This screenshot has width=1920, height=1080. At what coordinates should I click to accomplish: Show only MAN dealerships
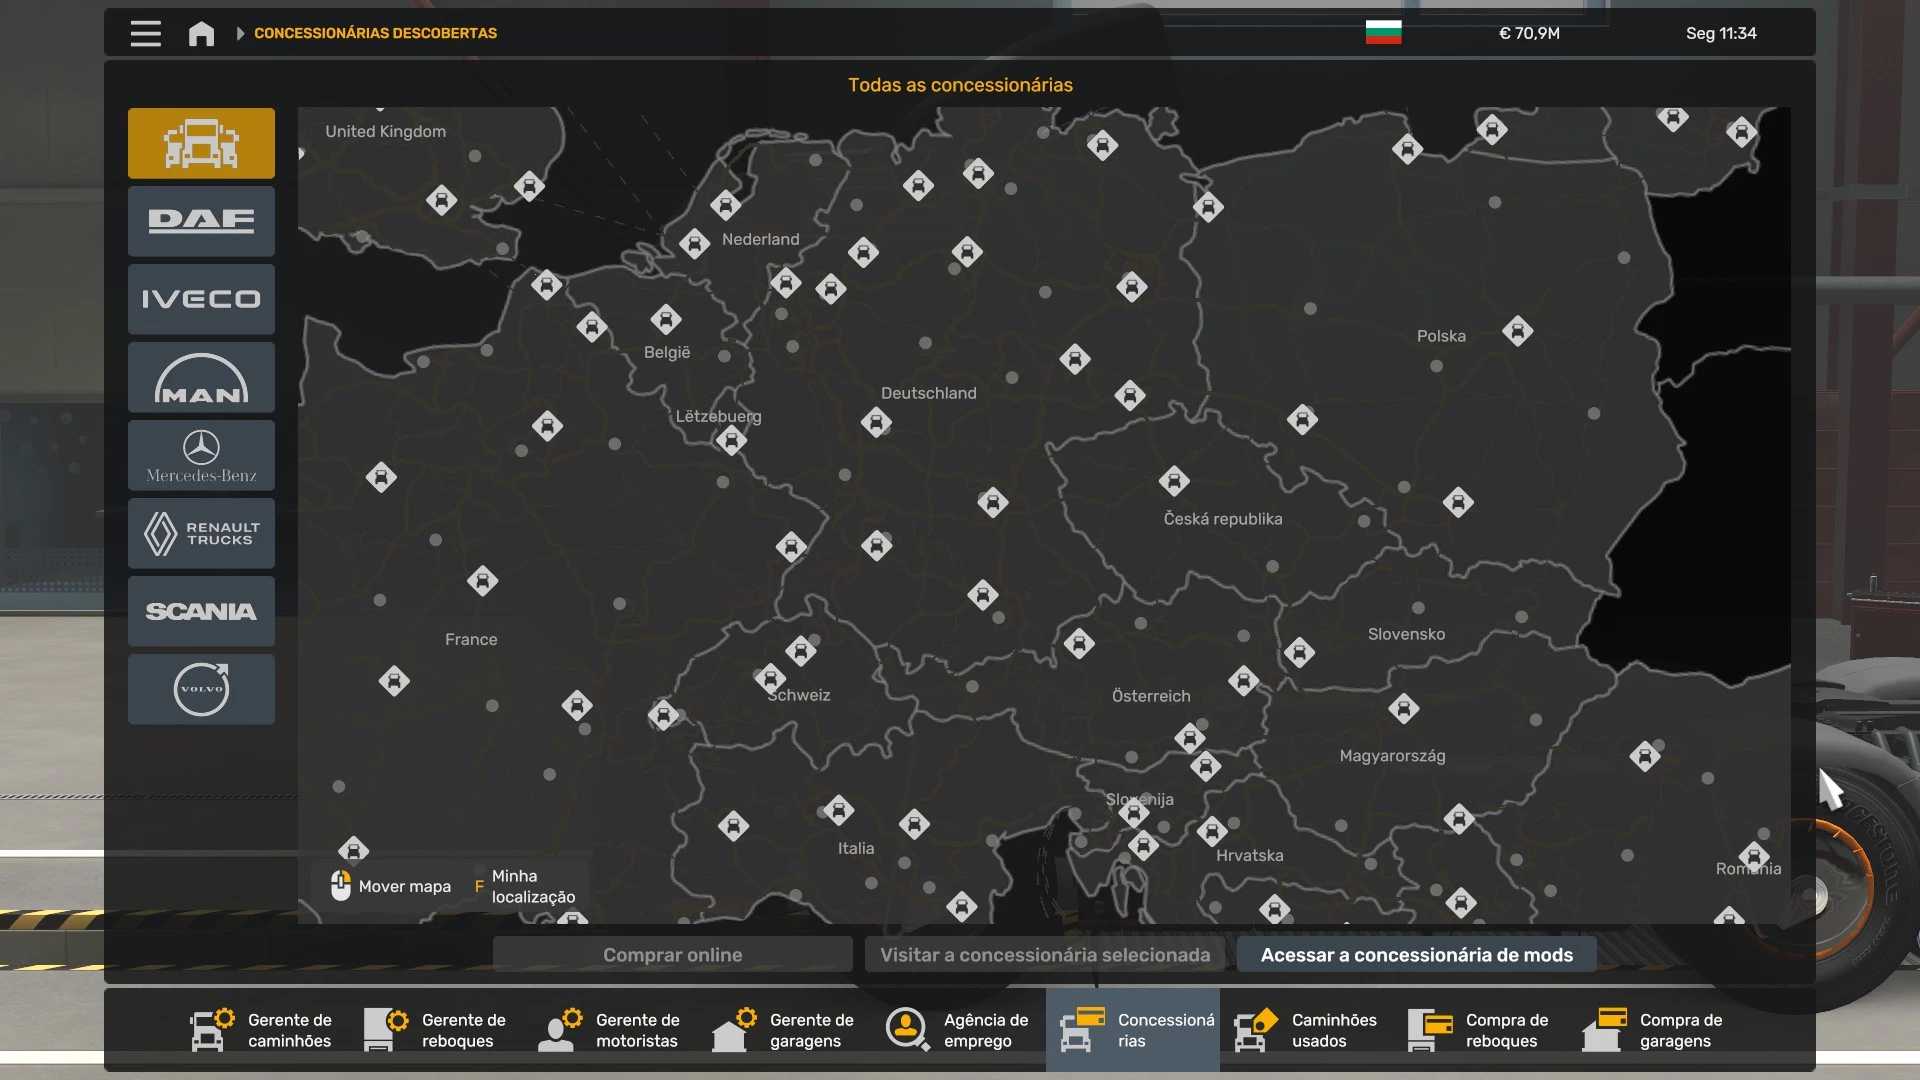(x=201, y=377)
